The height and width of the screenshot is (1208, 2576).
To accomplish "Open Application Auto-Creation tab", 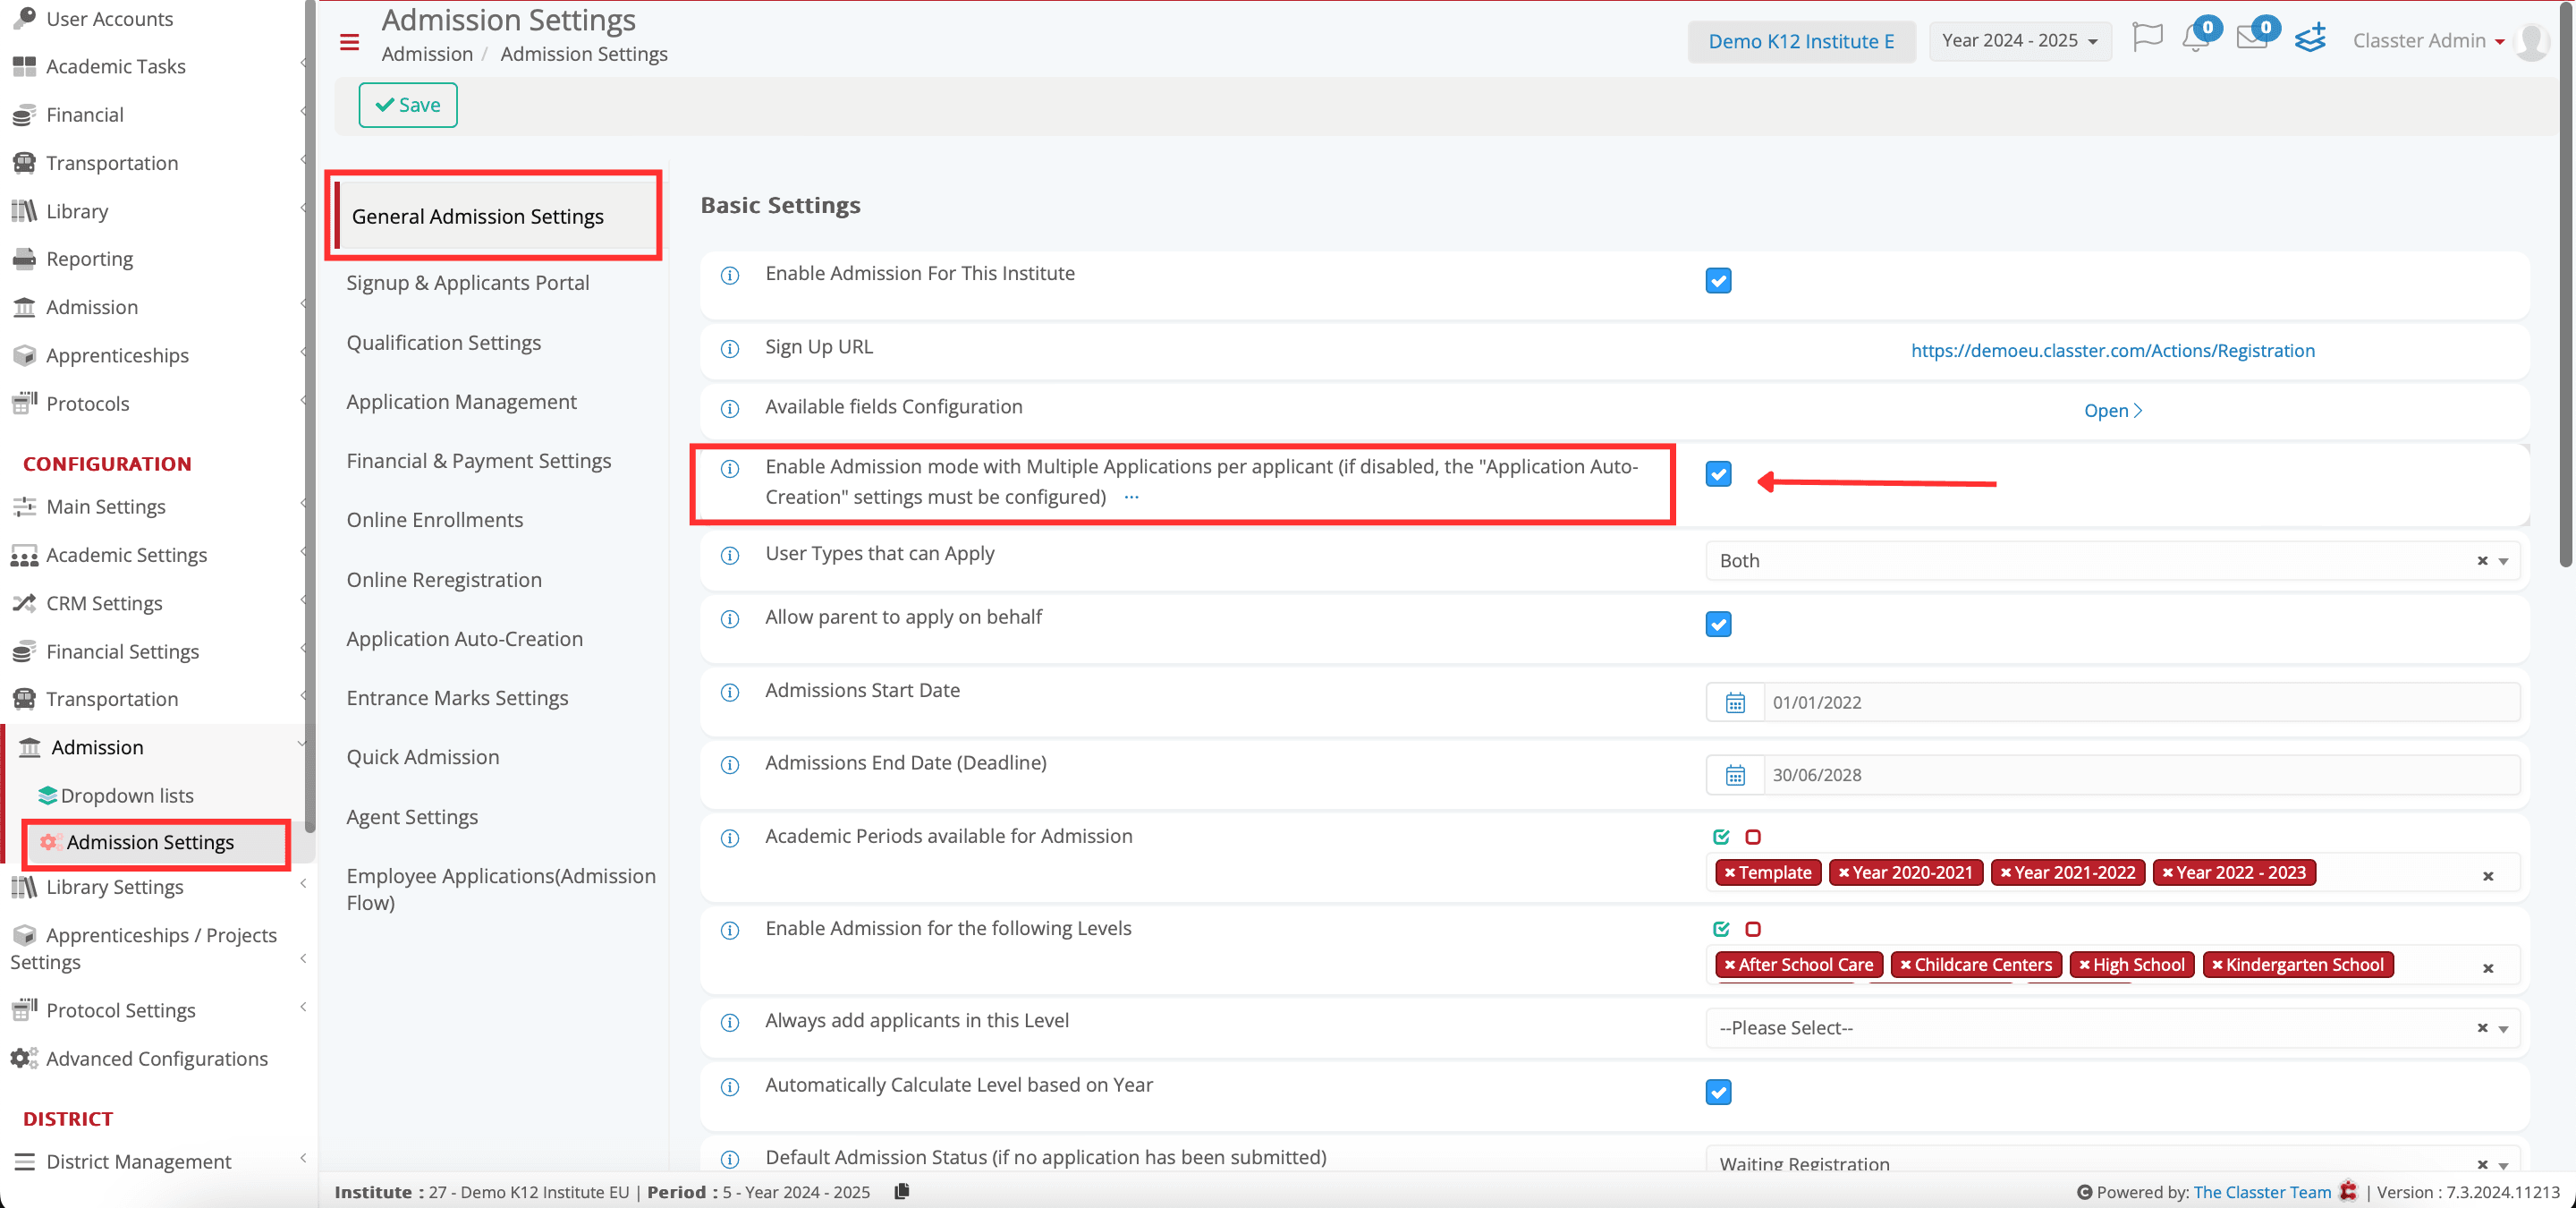I will point(464,639).
